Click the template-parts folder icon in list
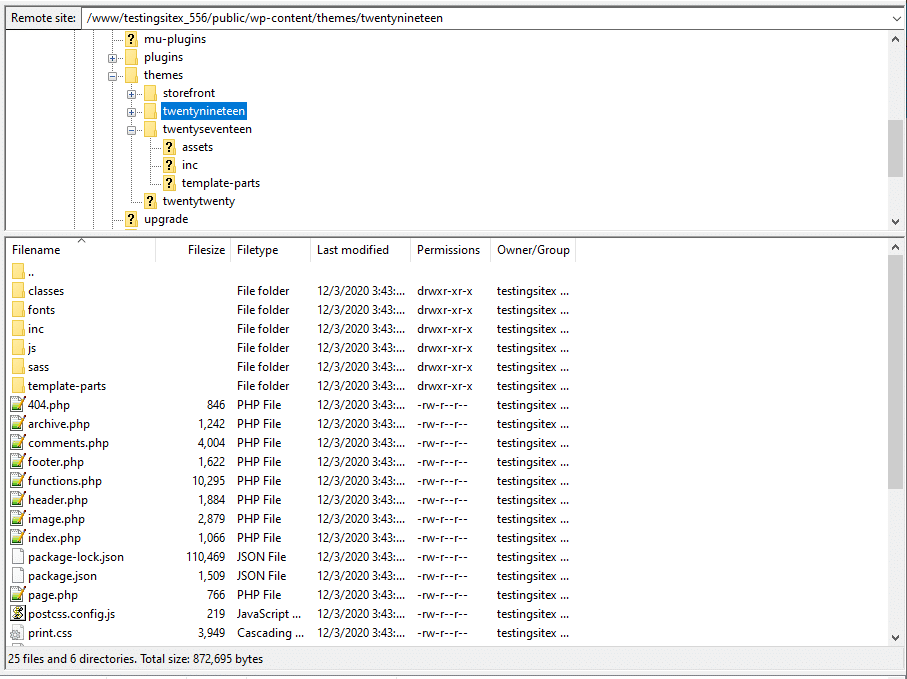 [18, 386]
